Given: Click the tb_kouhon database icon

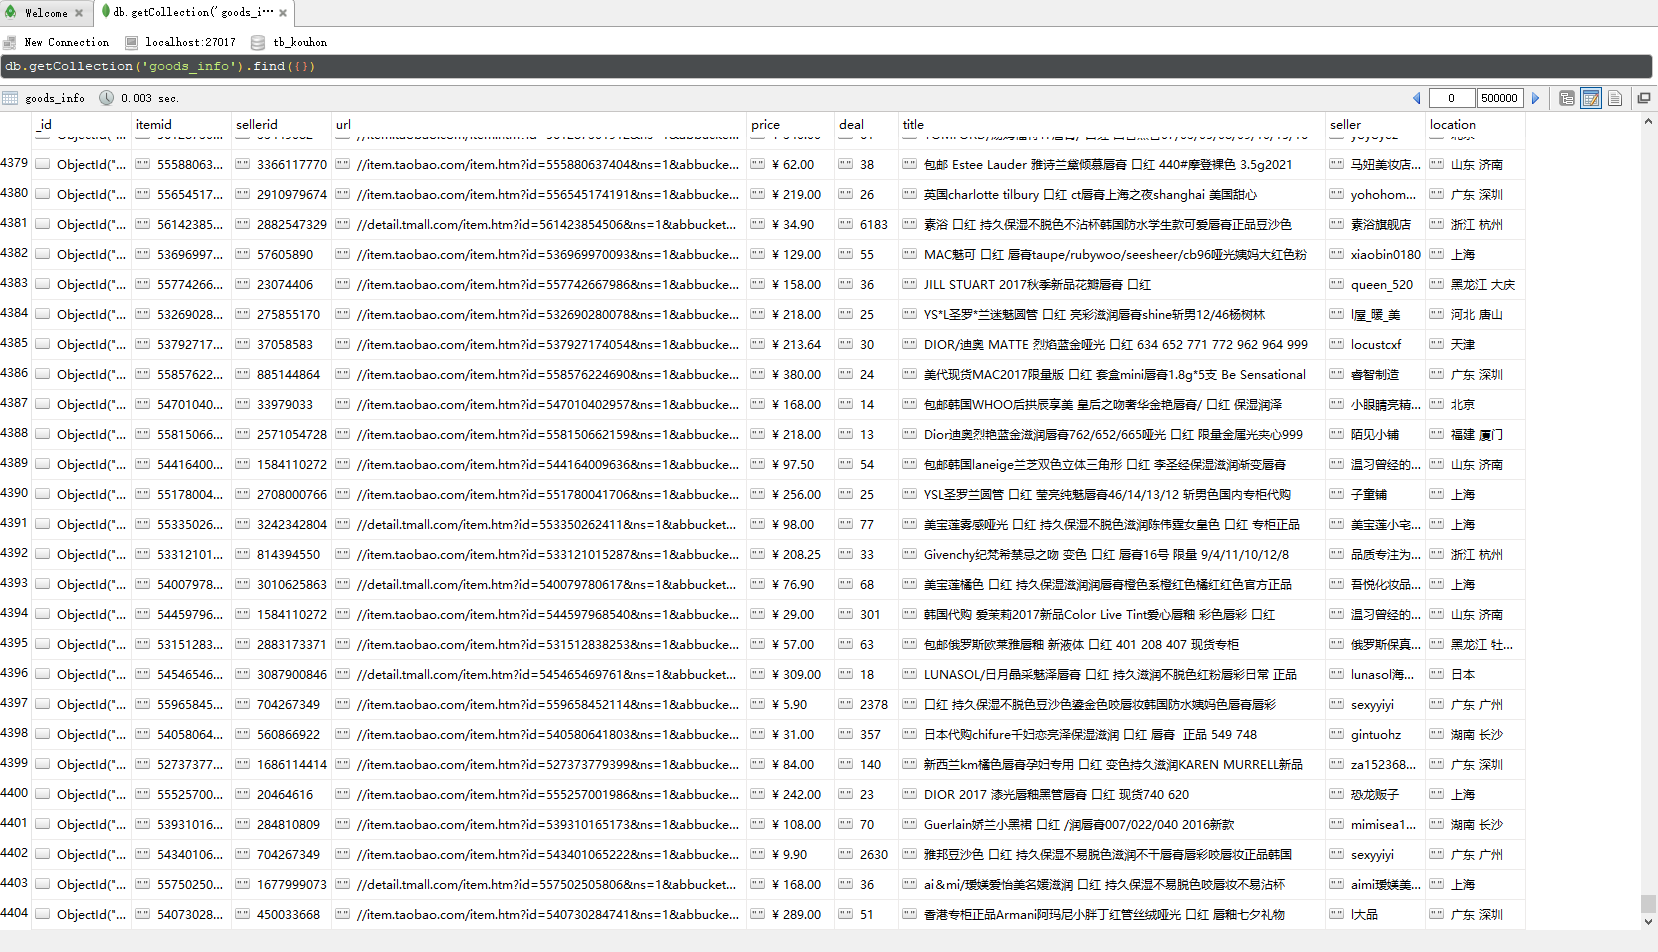Looking at the screenshot, I should [x=258, y=42].
